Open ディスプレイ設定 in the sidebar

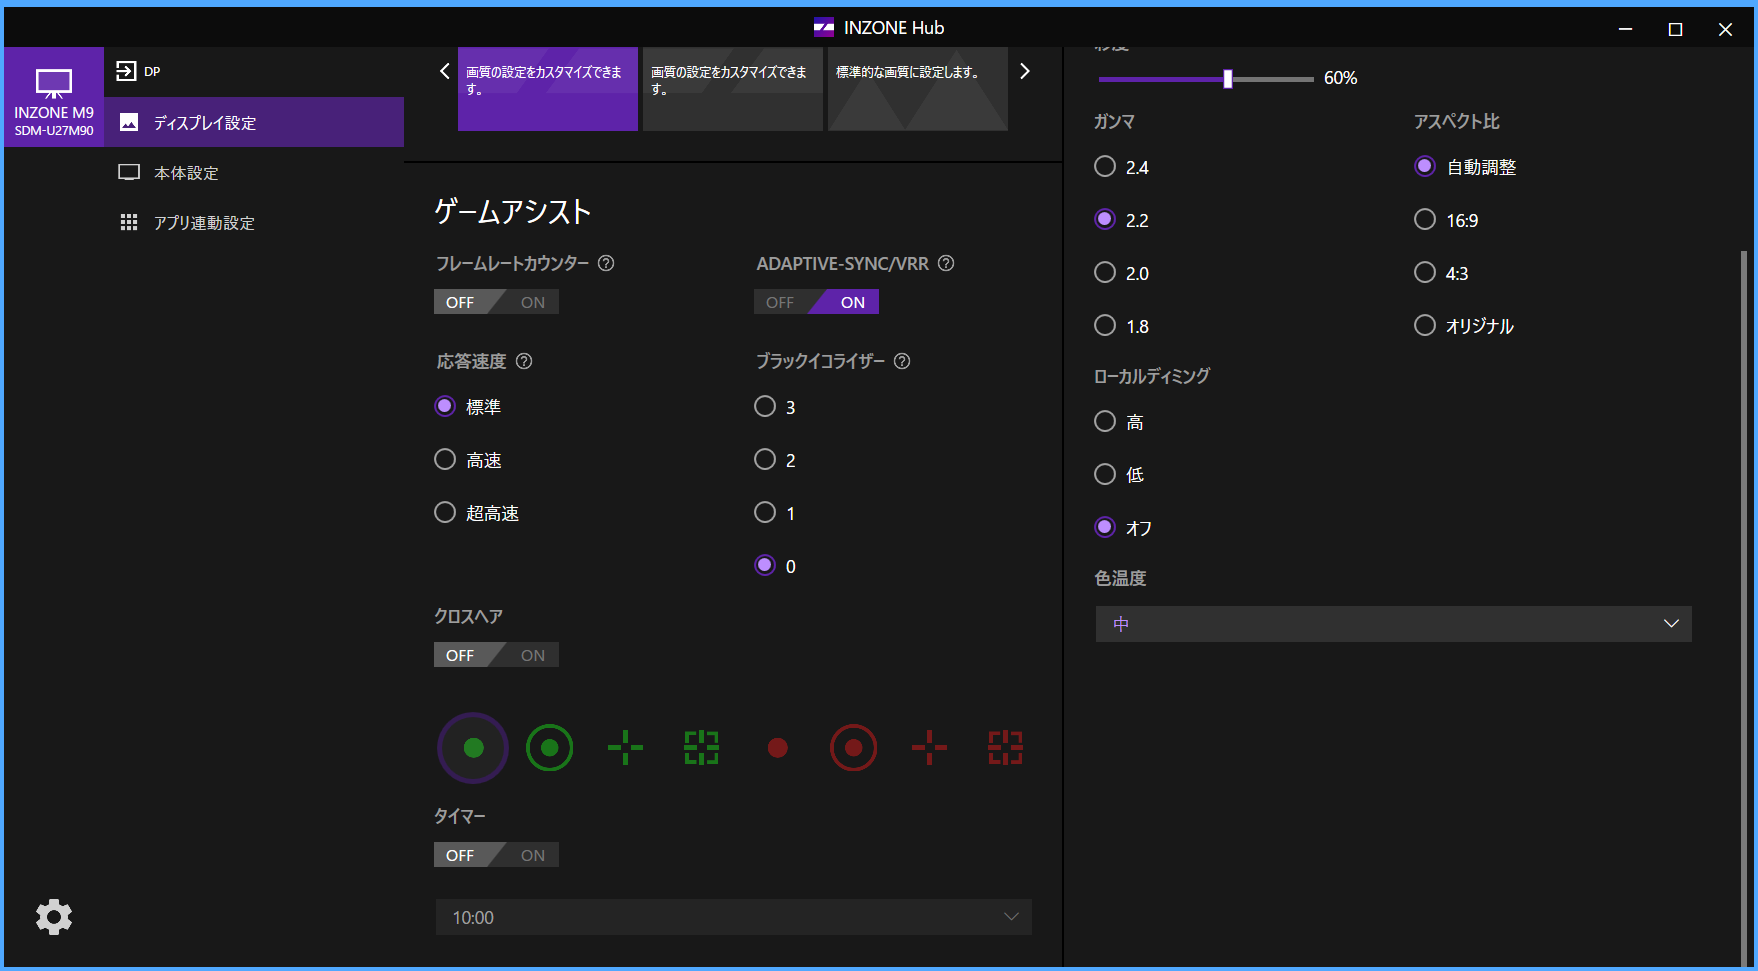click(254, 122)
